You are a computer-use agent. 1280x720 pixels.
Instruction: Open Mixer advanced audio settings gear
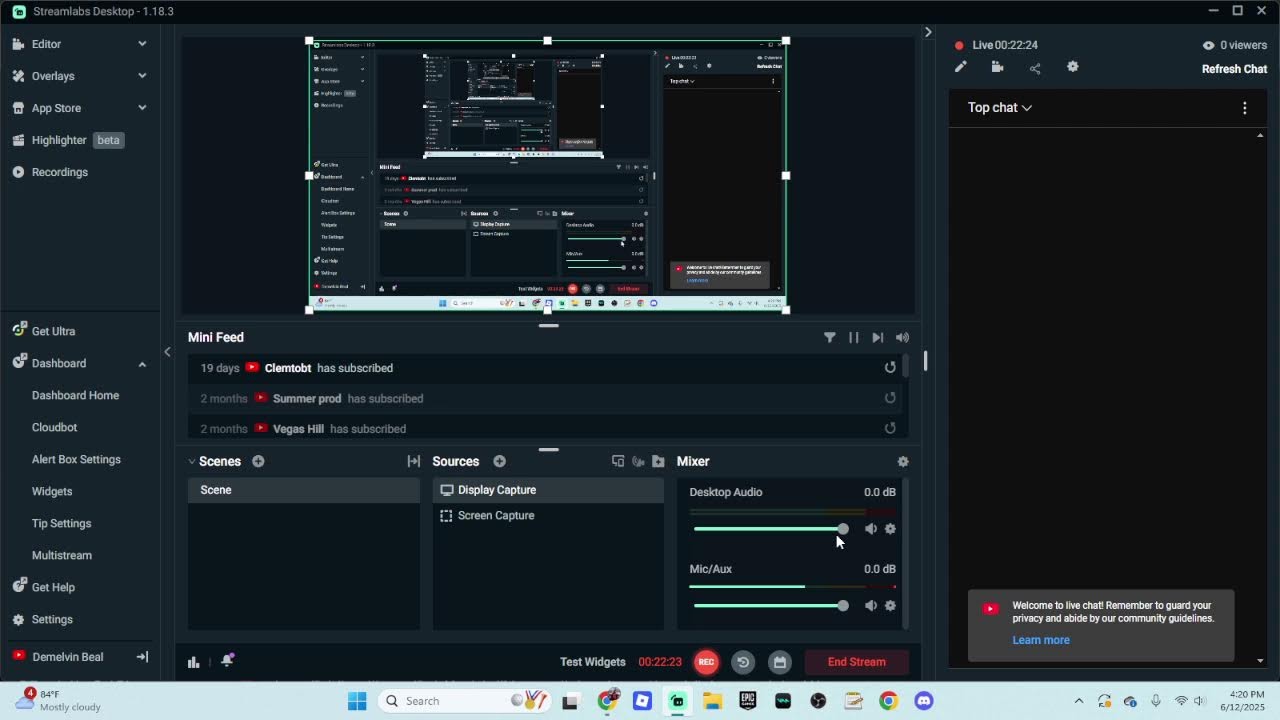903,461
